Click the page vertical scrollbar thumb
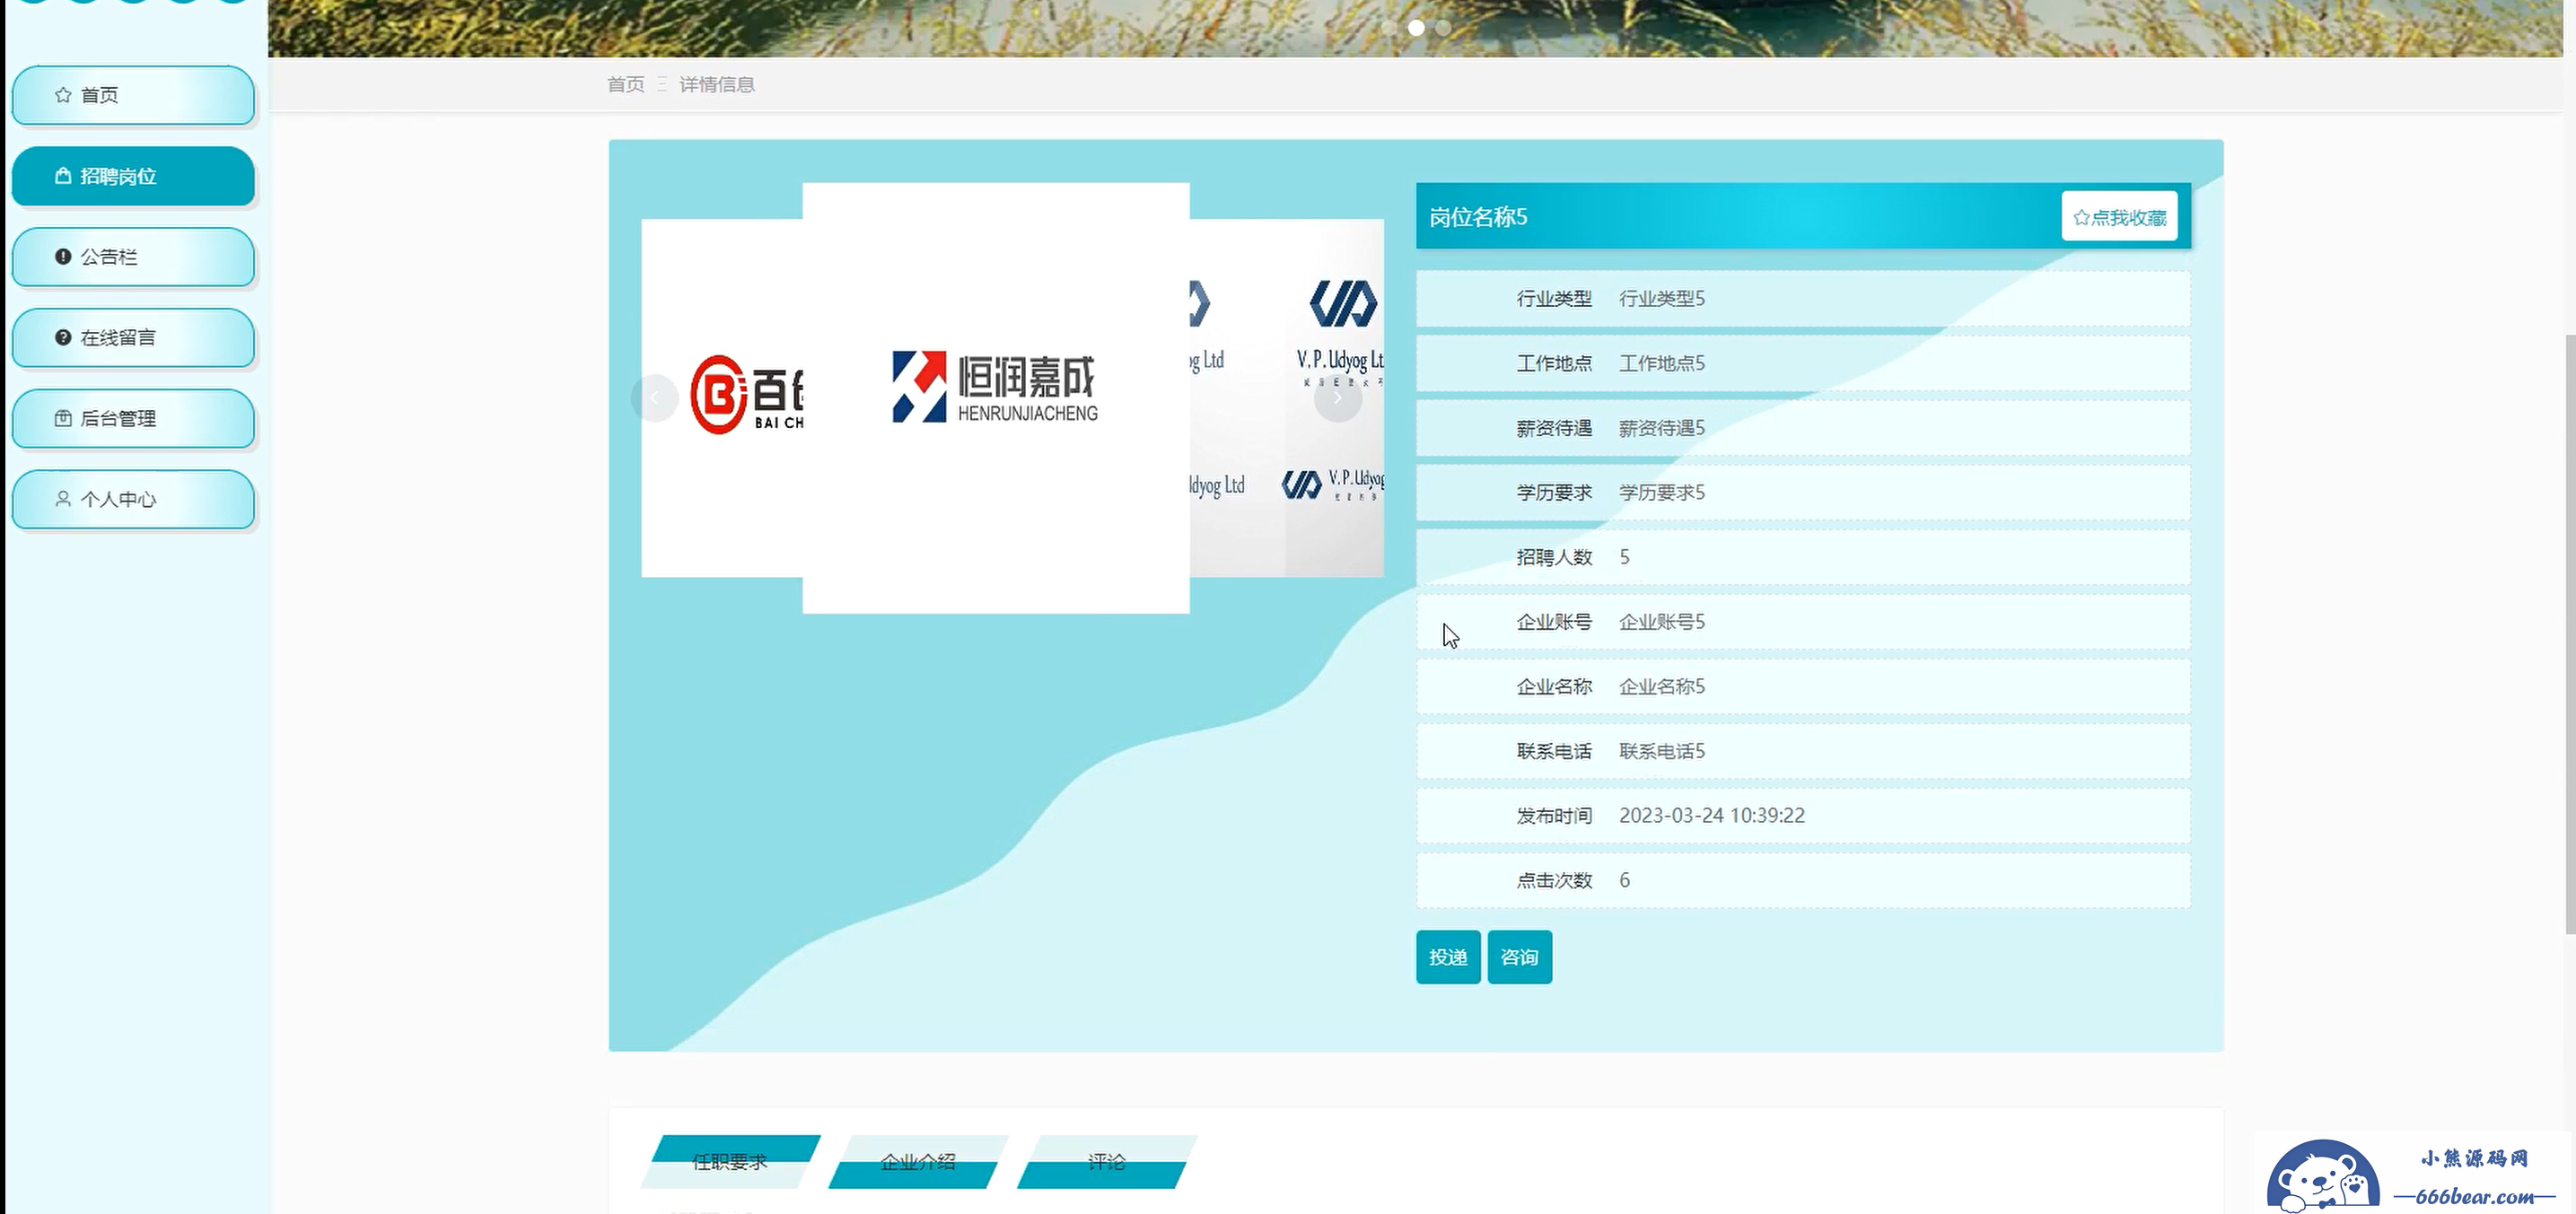Viewport: 2576px width, 1214px height. 2570,635
